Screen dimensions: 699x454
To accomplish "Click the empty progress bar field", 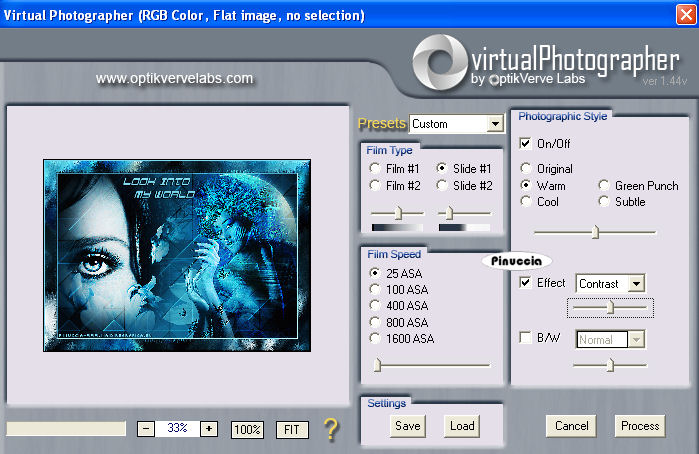I will click(66, 429).
